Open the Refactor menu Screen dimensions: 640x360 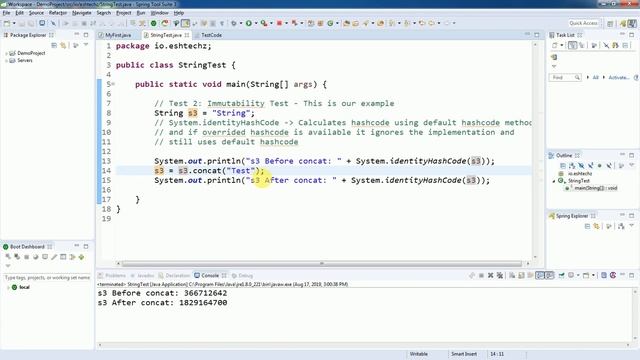[58, 13]
